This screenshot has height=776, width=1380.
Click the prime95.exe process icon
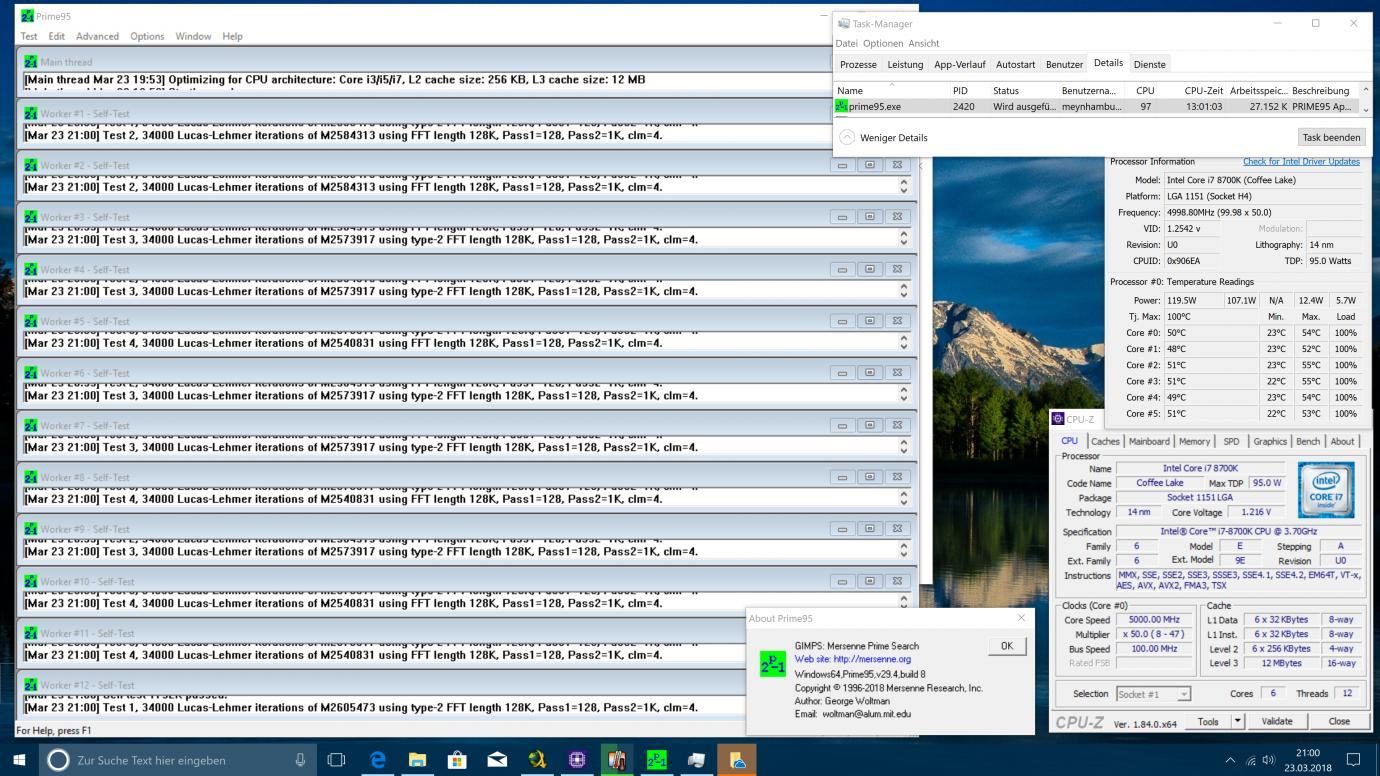(x=841, y=106)
